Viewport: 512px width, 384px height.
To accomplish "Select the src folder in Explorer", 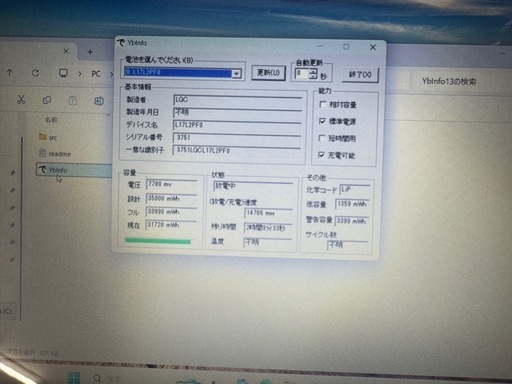I will (x=48, y=137).
